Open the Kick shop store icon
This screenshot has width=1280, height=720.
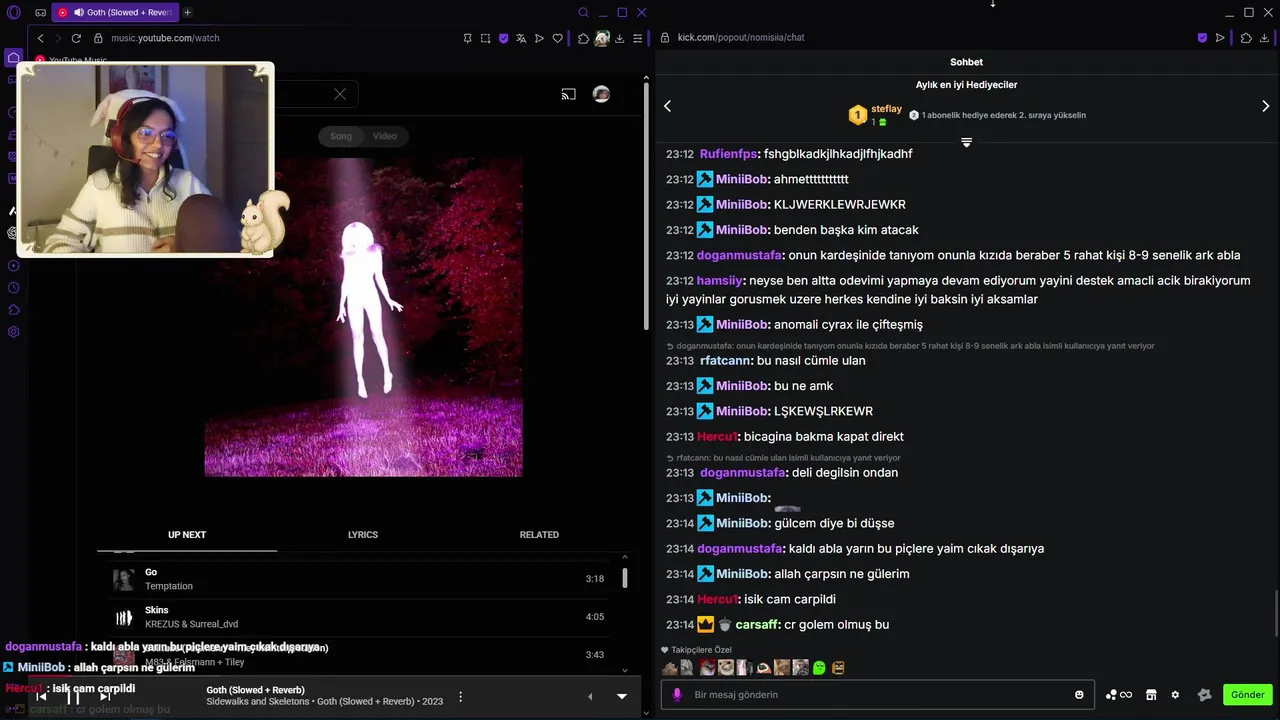pyautogui.click(x=1151, y=694)
